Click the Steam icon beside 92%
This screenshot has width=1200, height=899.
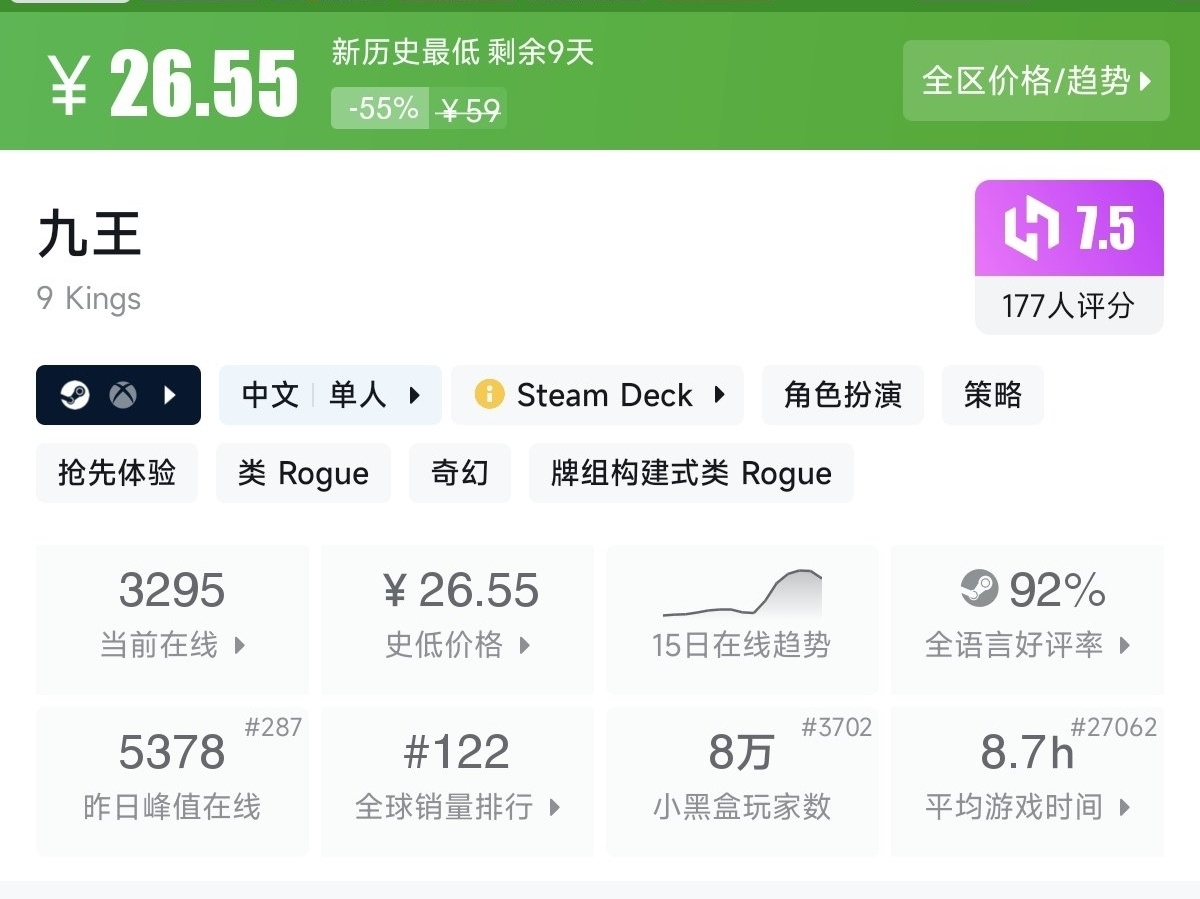979,589
